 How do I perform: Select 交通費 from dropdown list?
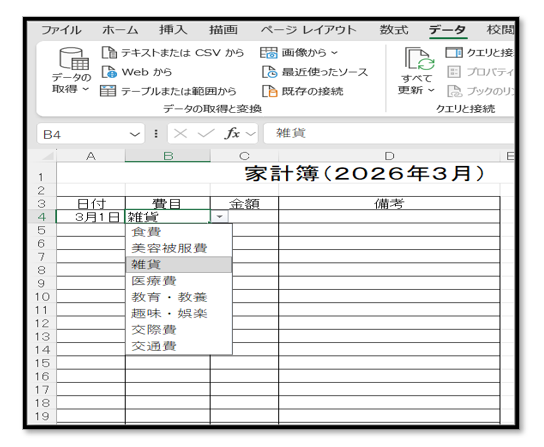point(179,346)
